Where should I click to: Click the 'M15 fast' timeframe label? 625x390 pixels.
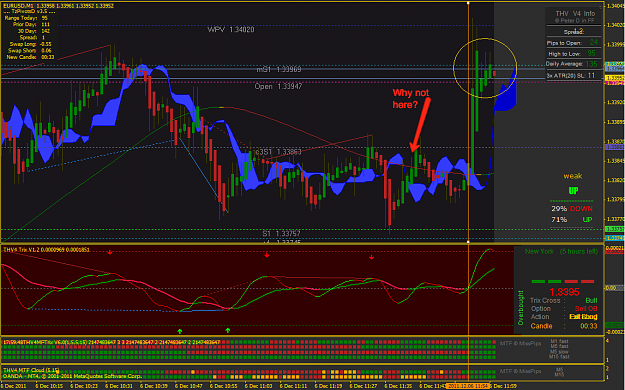(x=559, y=357)
